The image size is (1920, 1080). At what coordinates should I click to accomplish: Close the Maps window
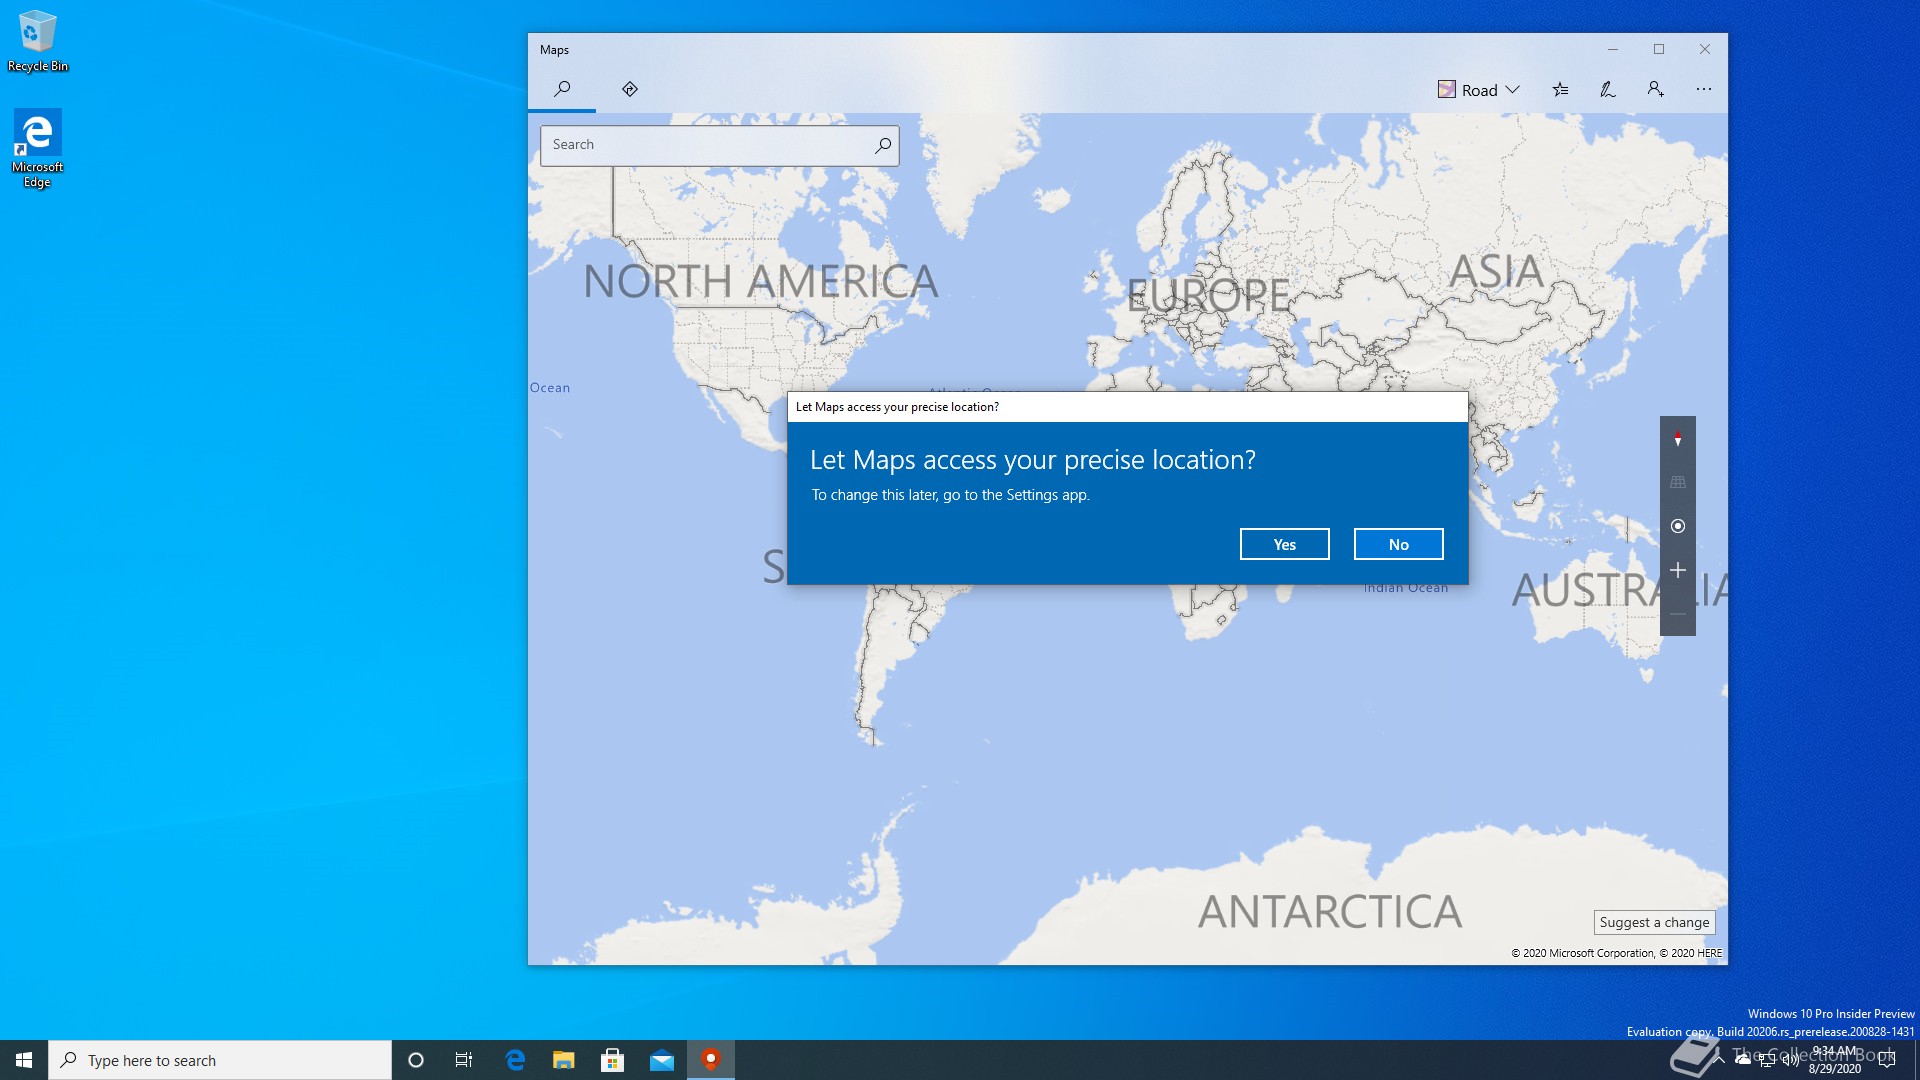(1705, 49)
